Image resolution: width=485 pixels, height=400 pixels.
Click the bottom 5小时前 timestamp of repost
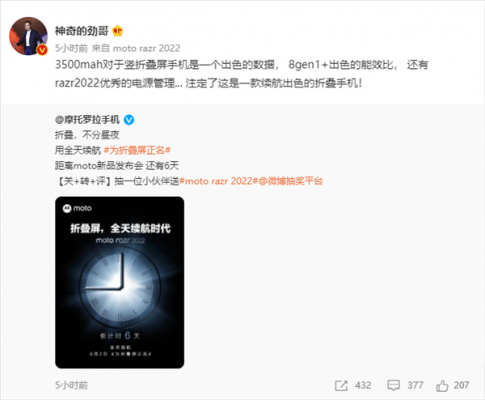click(71, 386)
